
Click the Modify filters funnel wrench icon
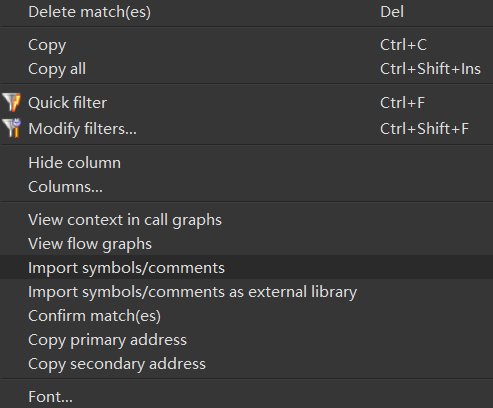[12, 128]
